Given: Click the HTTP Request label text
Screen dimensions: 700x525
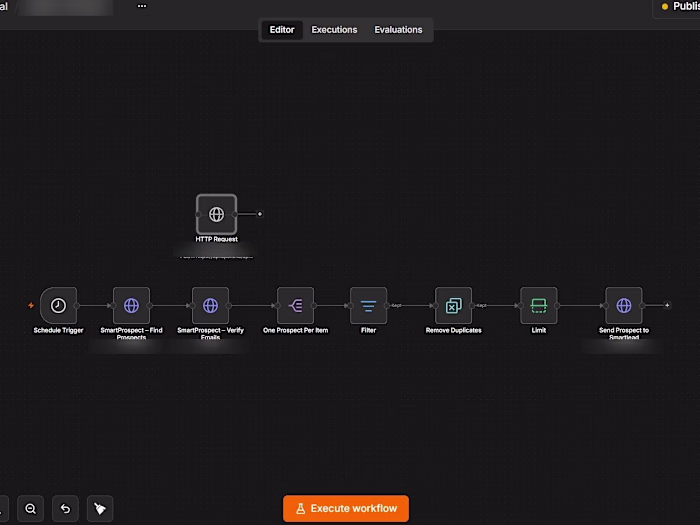Looking at the screenshot, I should coord(217,239).
